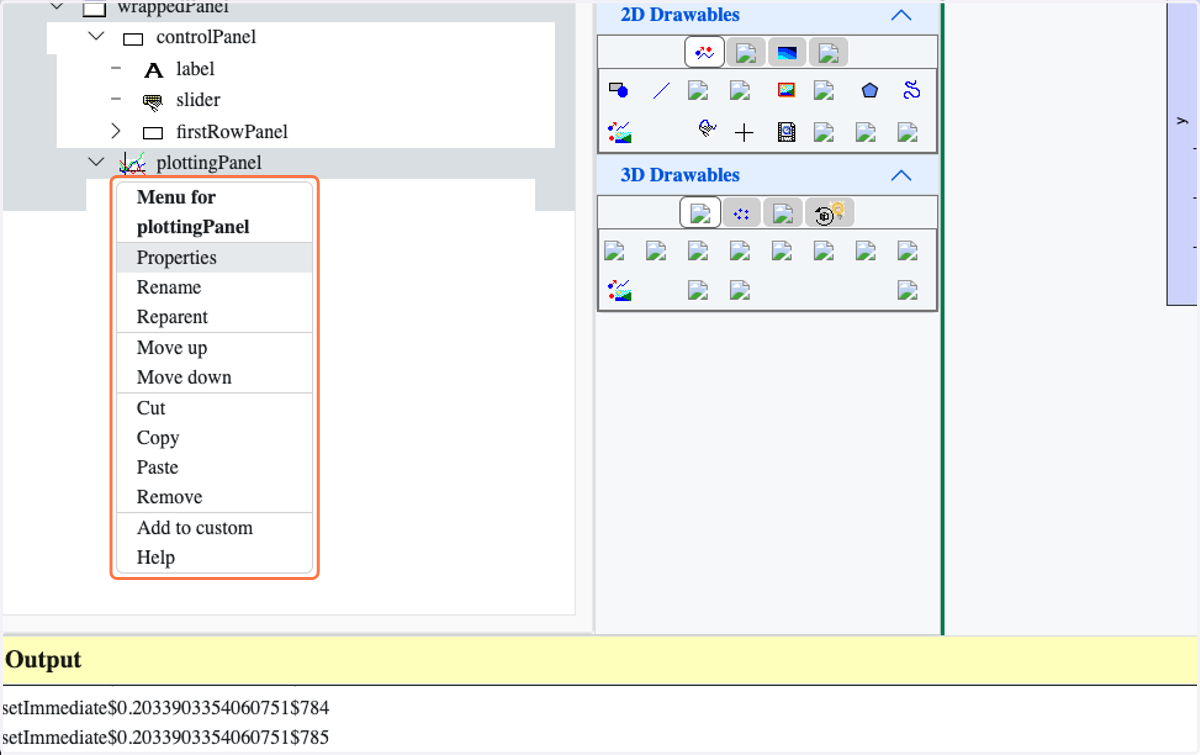Viewport: 1200px width, 755px height.
Task: Click the Output panel heading
Action: tap(43, 660)
